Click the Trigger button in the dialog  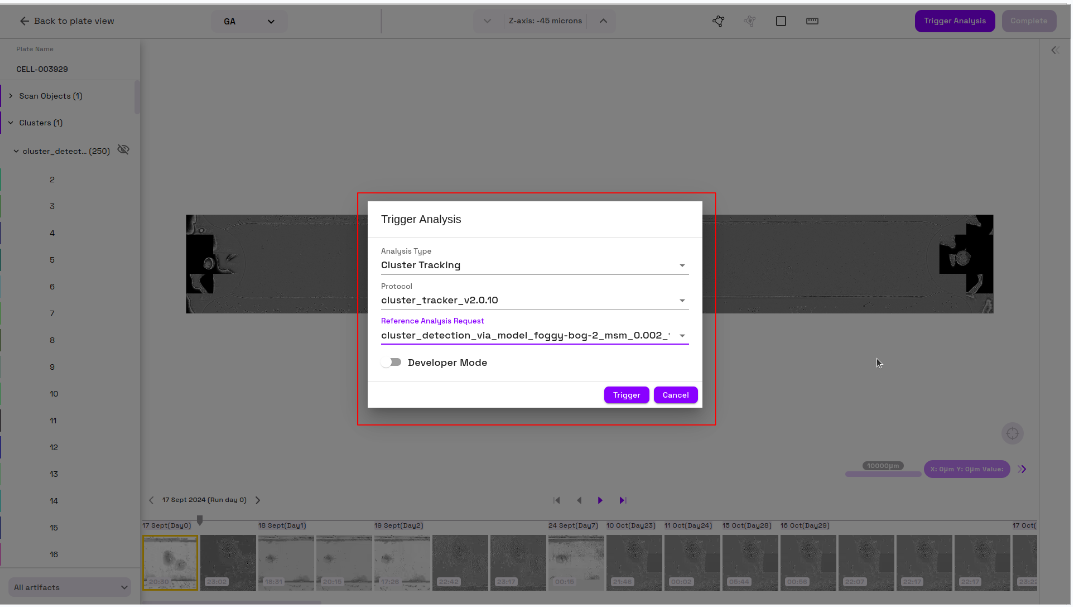point(626,394)
